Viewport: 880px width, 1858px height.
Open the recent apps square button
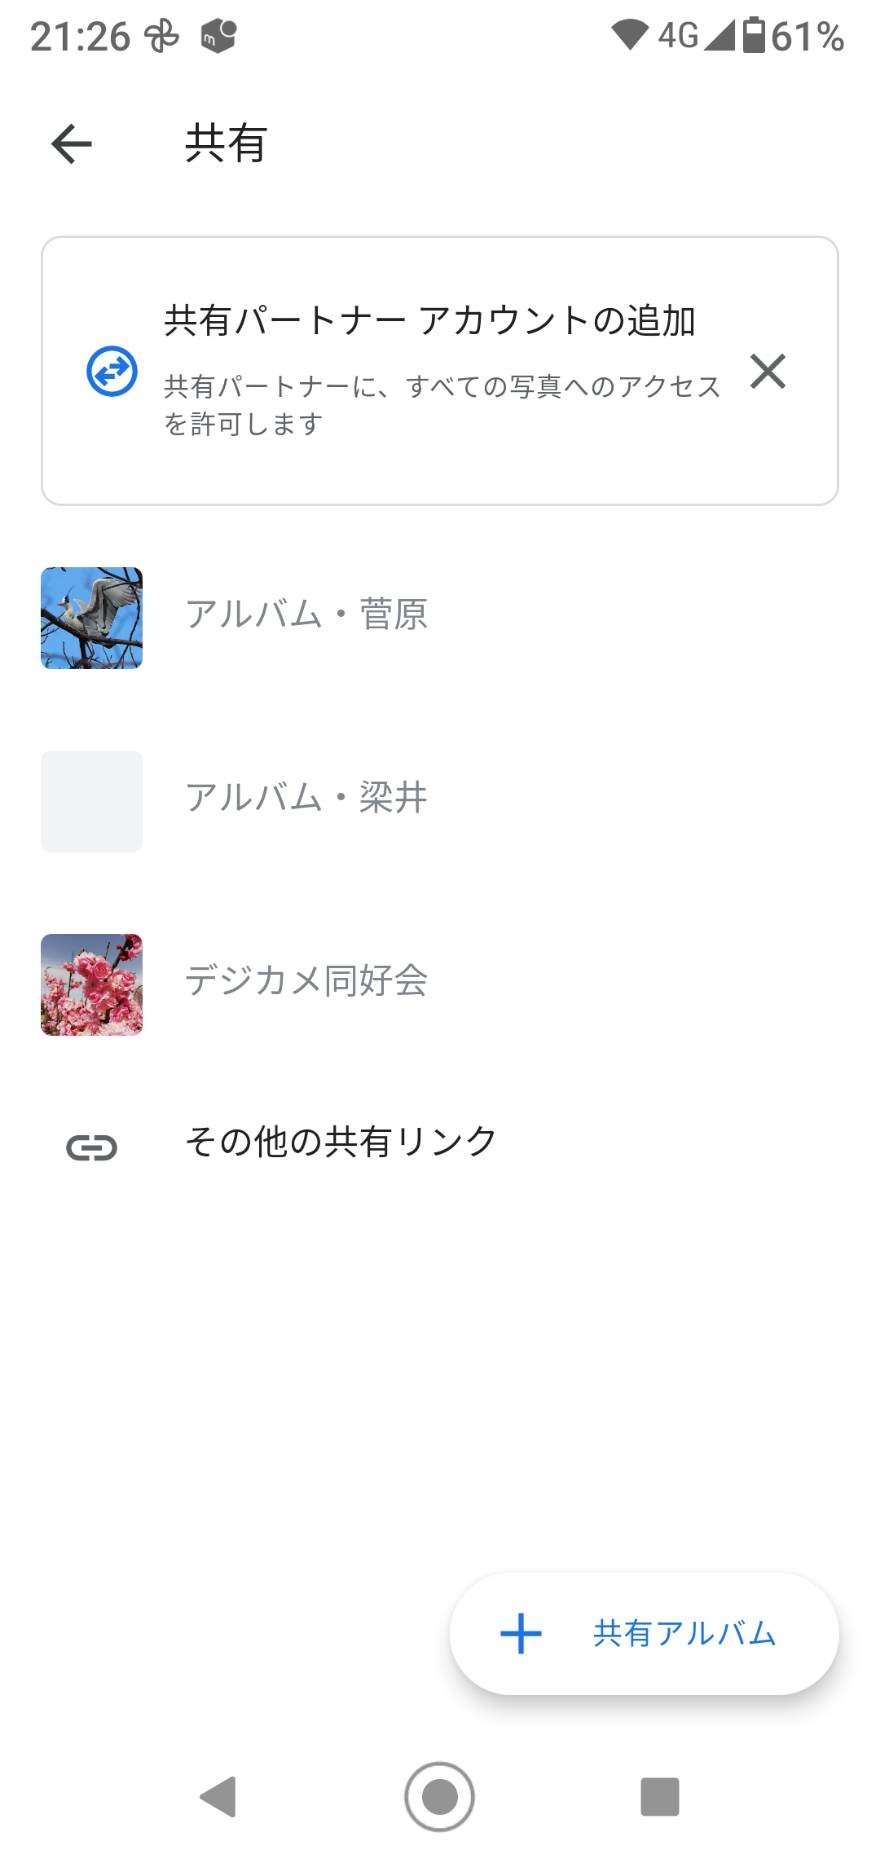coord(659,1796)
